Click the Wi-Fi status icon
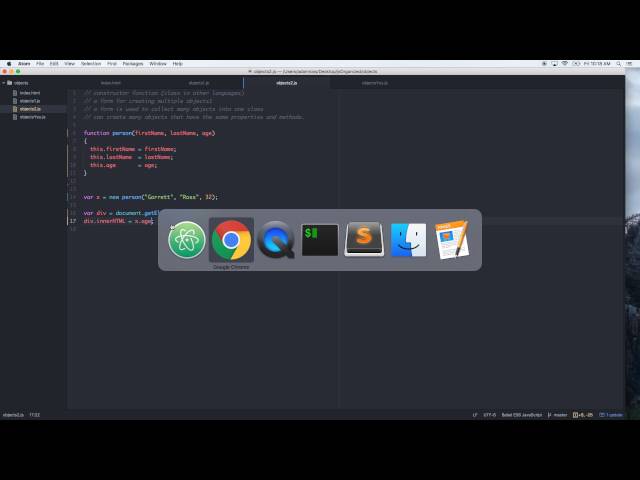This screenshot has width=640, height=480. [x=564, y=64]
